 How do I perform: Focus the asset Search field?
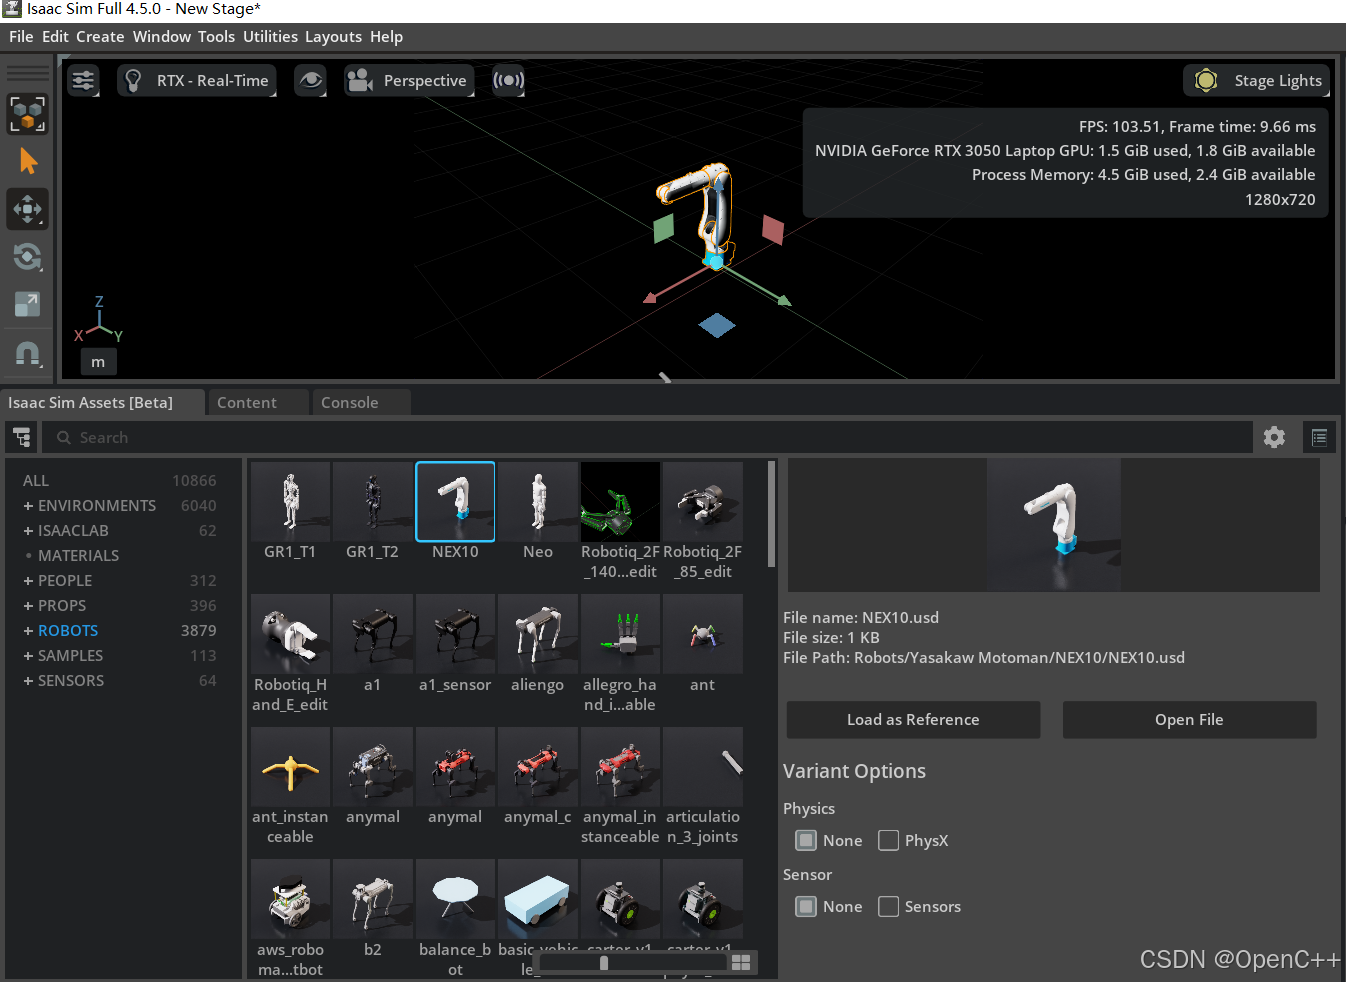coord(648,438)
